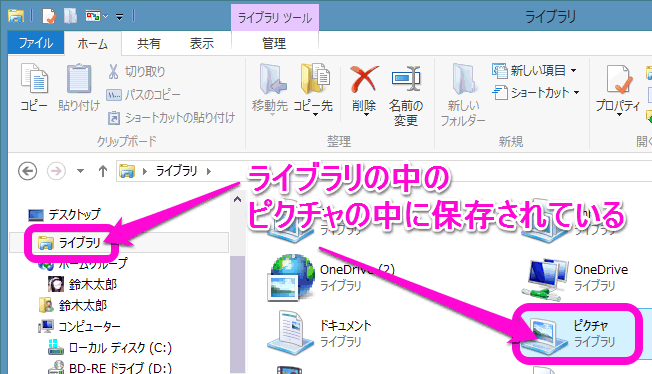Switch to the Share (共有) tab

148,43
